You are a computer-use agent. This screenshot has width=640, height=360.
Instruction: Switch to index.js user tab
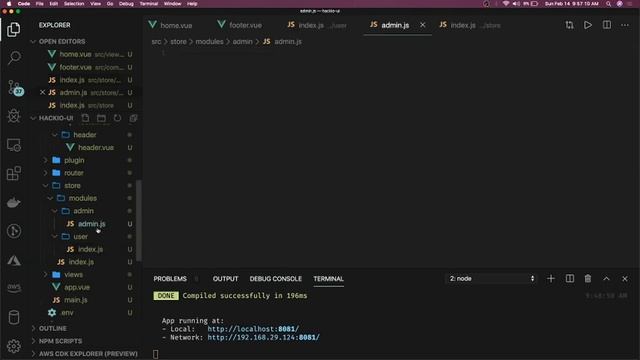pos(317,25)
